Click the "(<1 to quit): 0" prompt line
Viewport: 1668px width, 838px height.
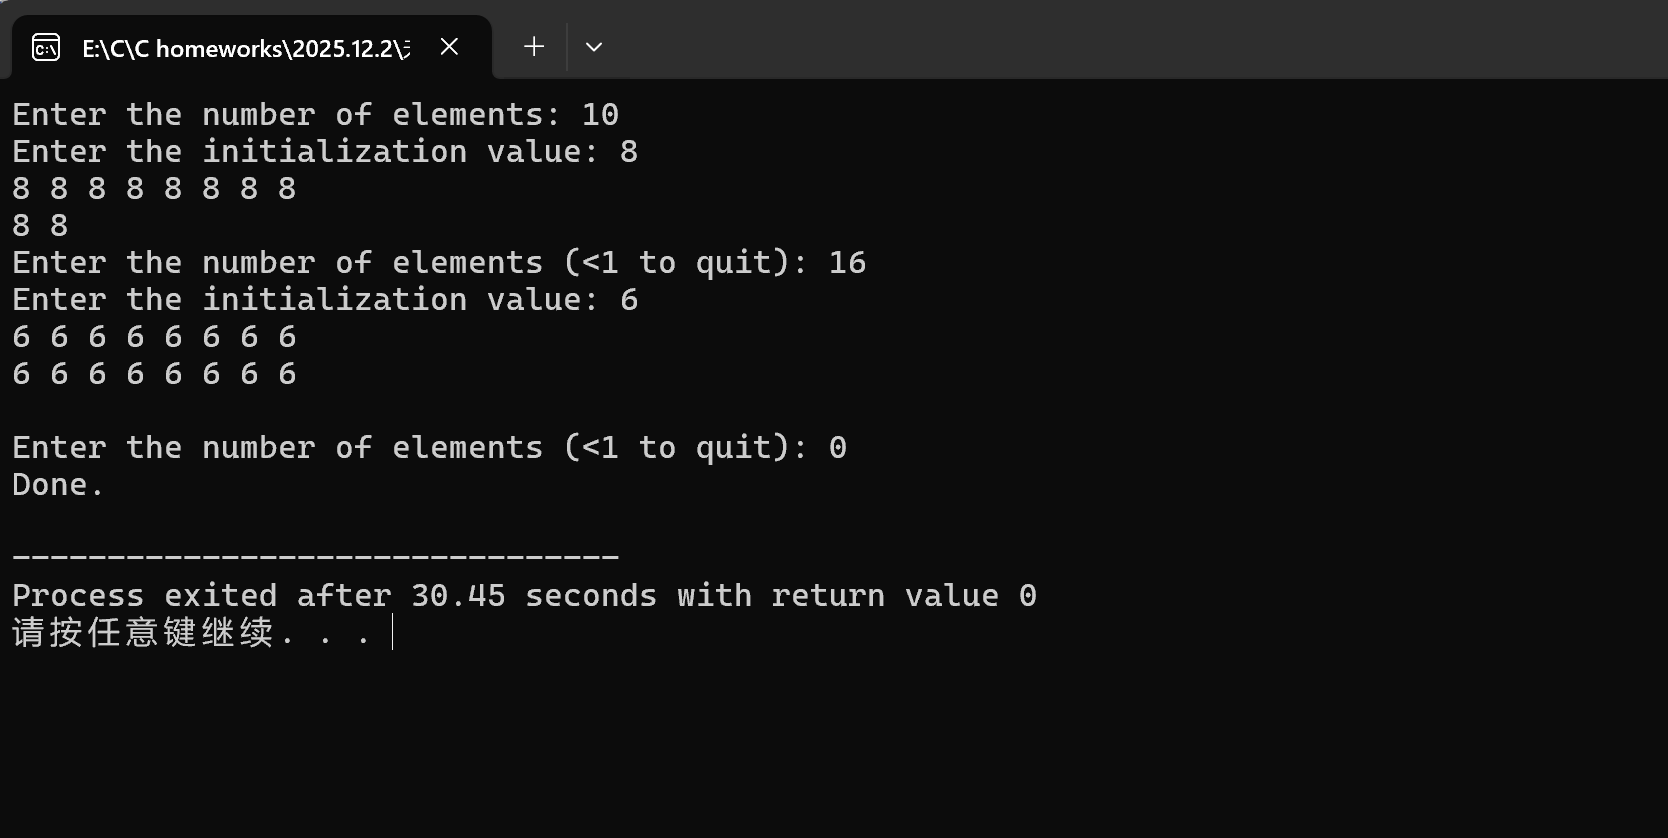point(429,448)
